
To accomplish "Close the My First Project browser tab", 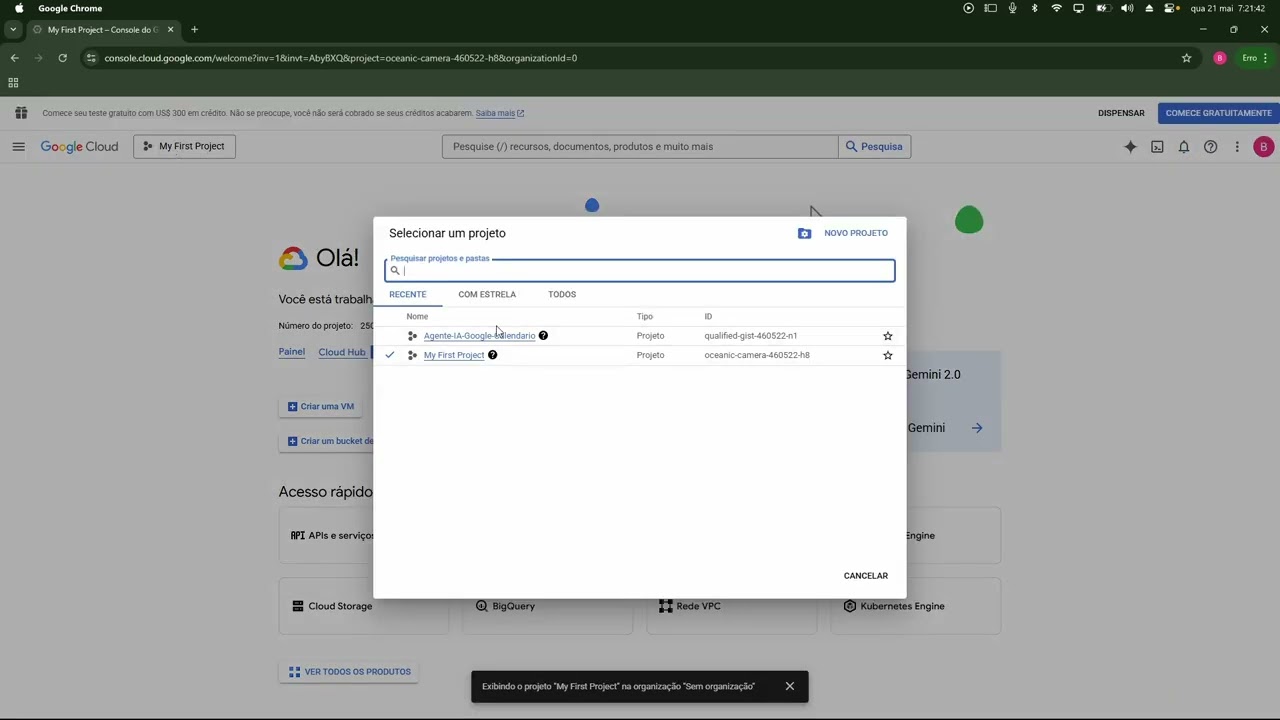I will click(x=170, y=30).
